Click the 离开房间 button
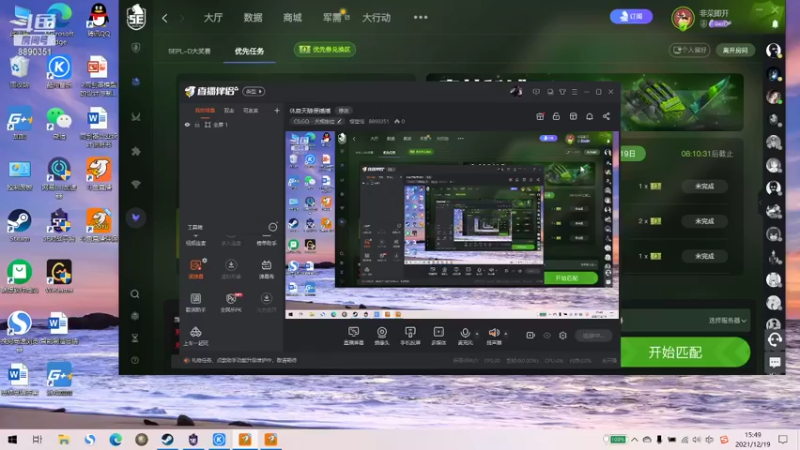 click(x=735, y=50)
